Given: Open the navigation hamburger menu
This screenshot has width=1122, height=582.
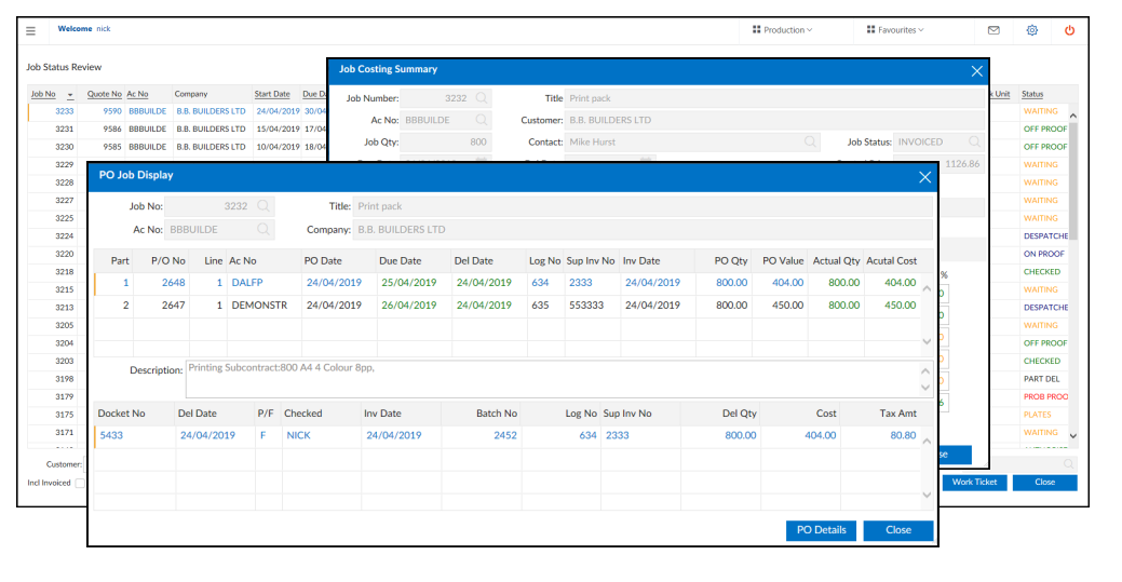Looking at the screenshot, I should (31, 30).
